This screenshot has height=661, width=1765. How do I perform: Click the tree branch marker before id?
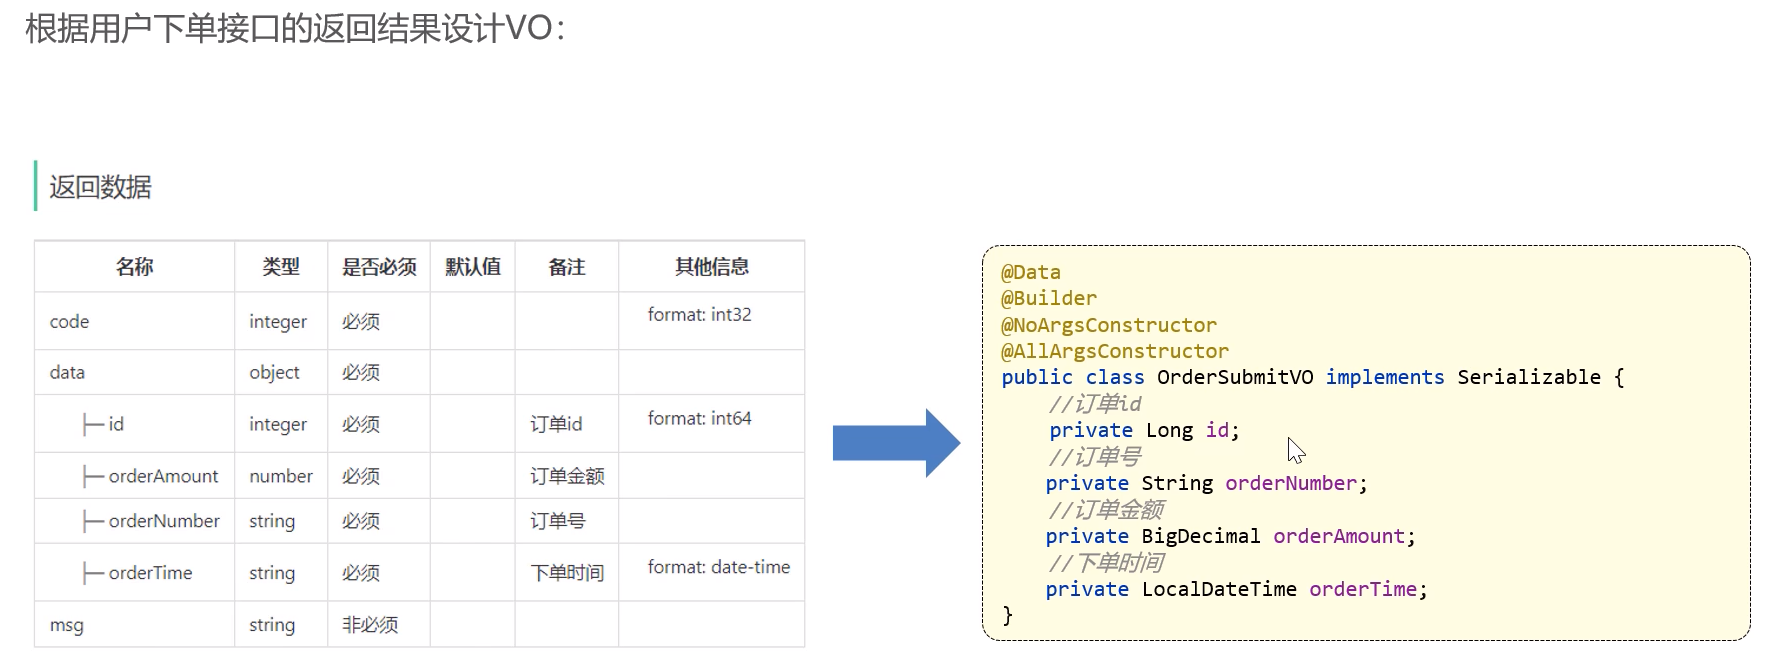point(93,425)
